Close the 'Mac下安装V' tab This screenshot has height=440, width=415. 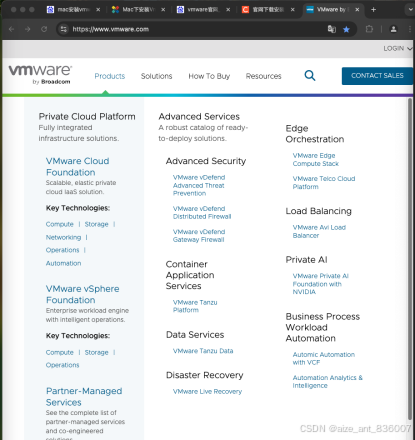[x=163, y=10]
